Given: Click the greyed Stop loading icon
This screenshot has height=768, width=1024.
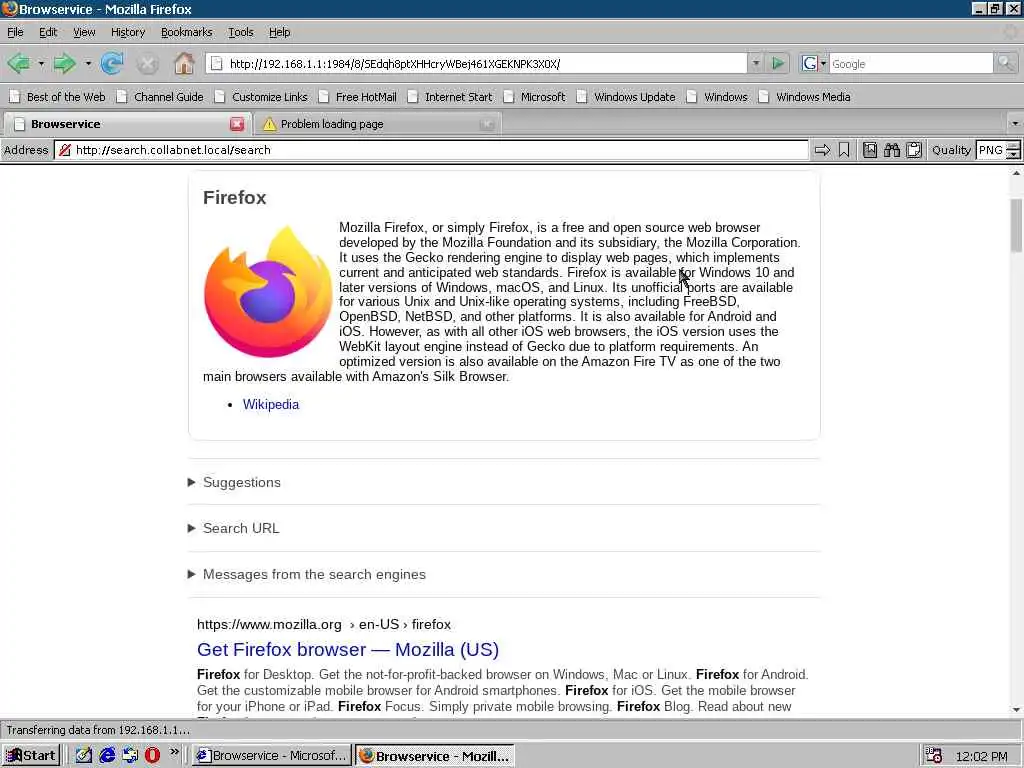Looking at the screenshot, I should tap(148, 63).
